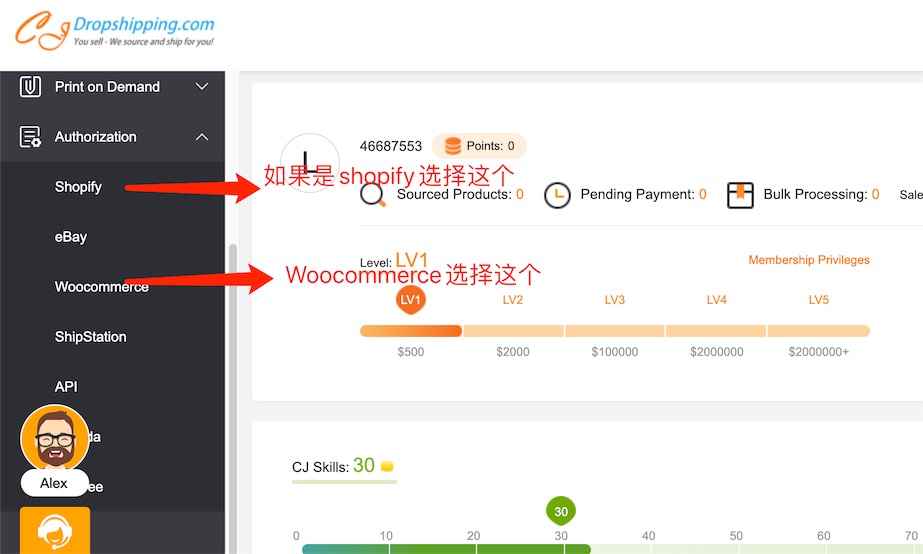Open Bulk Processing: 0 link
The height and width of the screenshot is (554, 923).
[x=821, y=194]
